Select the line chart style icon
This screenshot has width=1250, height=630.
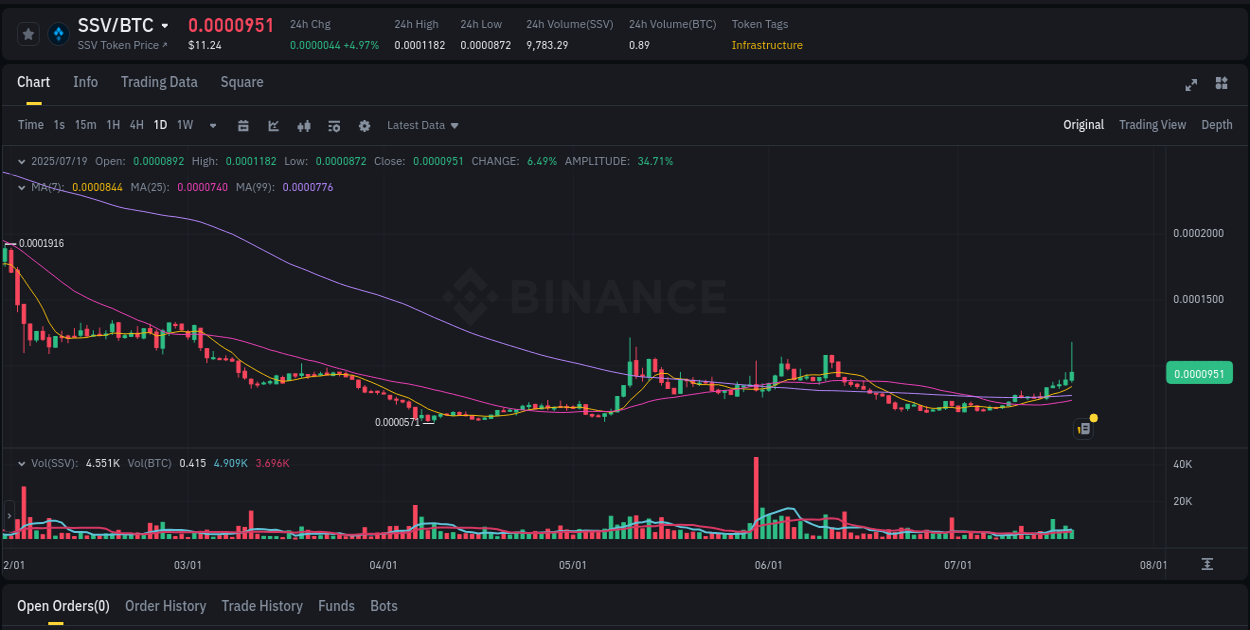click(273, 125)
